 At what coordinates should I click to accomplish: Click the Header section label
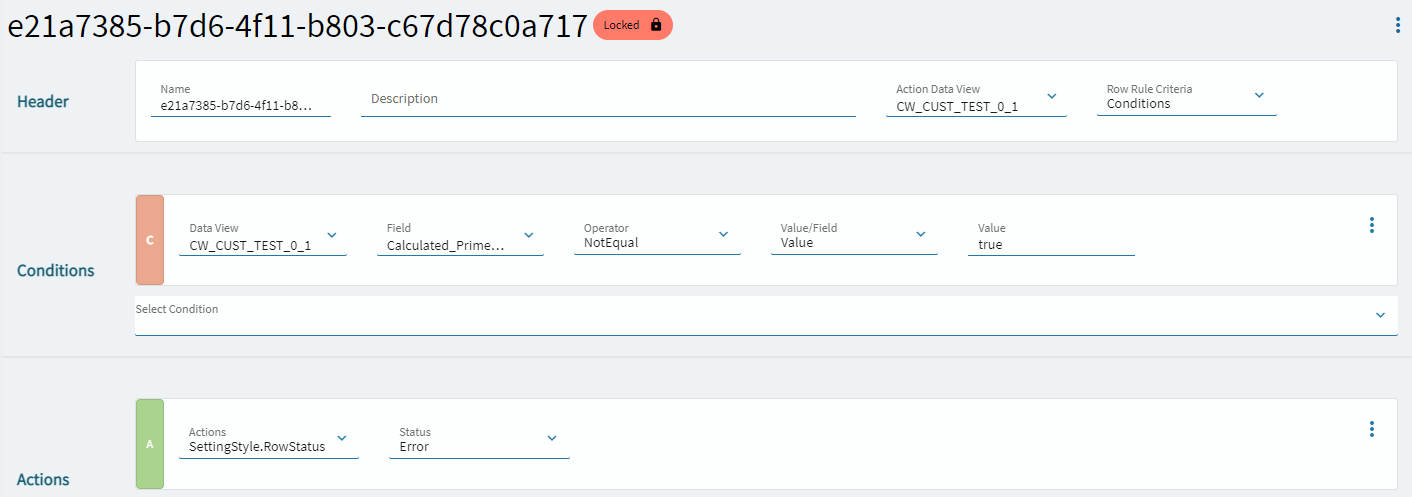(x=43, y=102)
